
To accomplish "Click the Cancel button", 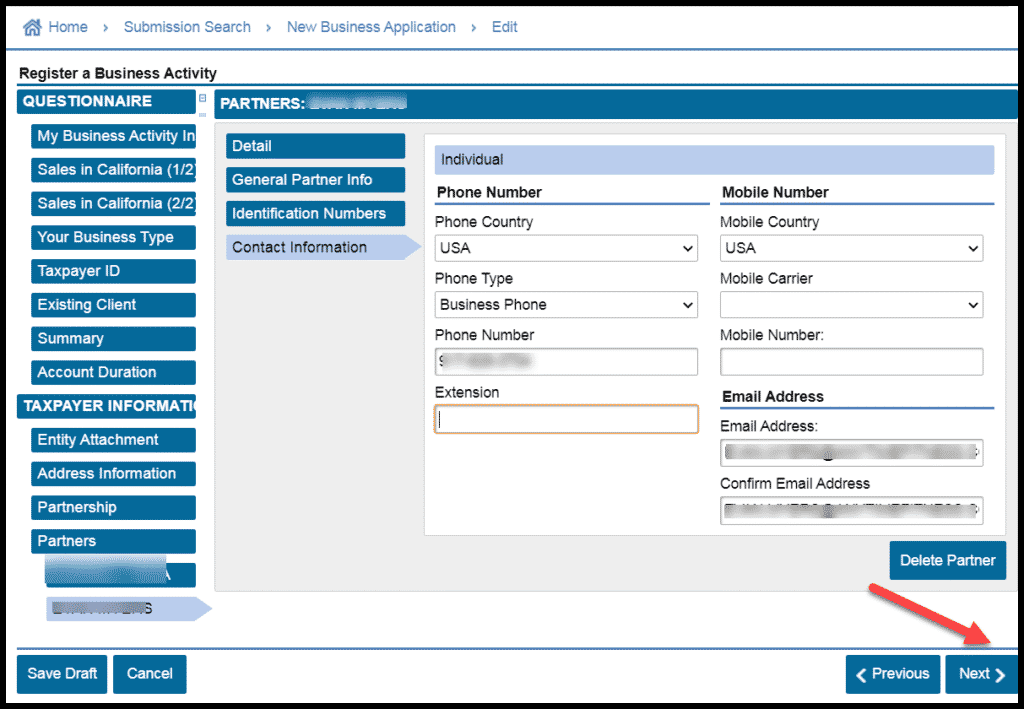I will click(x=150, y=674).
